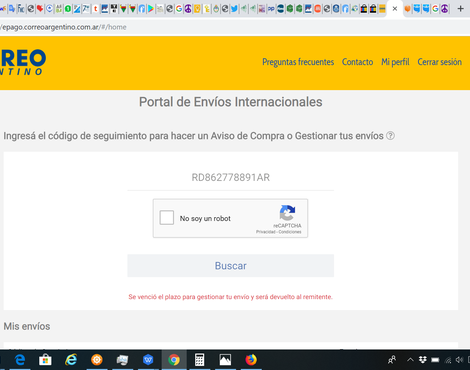Viewport: 470px width, 370px height.
Task: Launch Microsoft Edge from taskbar
Action: coord(20,360)
